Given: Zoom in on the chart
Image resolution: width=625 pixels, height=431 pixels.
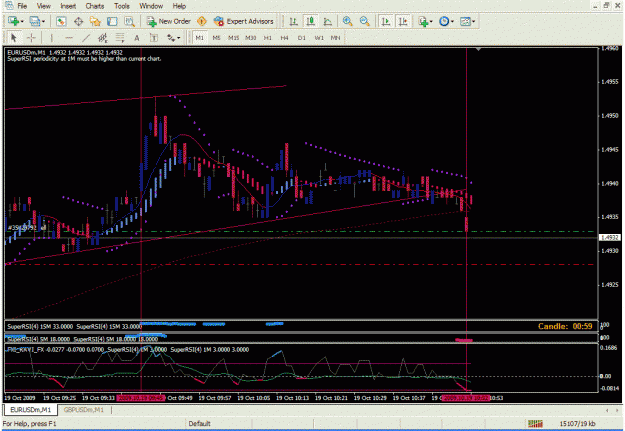Looking at the screenshot, I should [348, 21].
